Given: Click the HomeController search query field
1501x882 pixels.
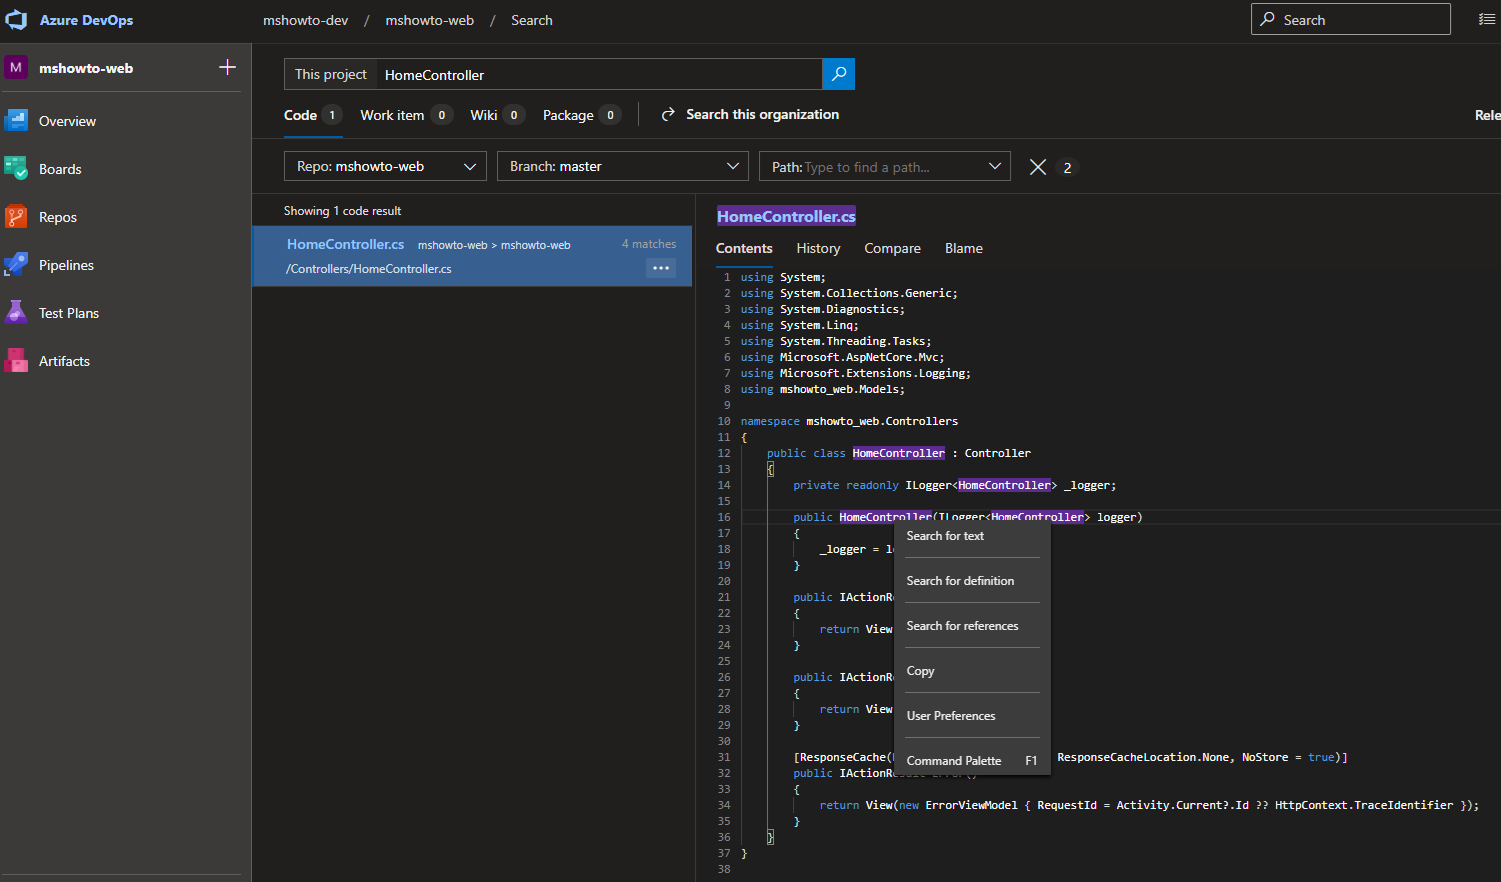Looking at the screenshot, I should click(x=599, y=74).
